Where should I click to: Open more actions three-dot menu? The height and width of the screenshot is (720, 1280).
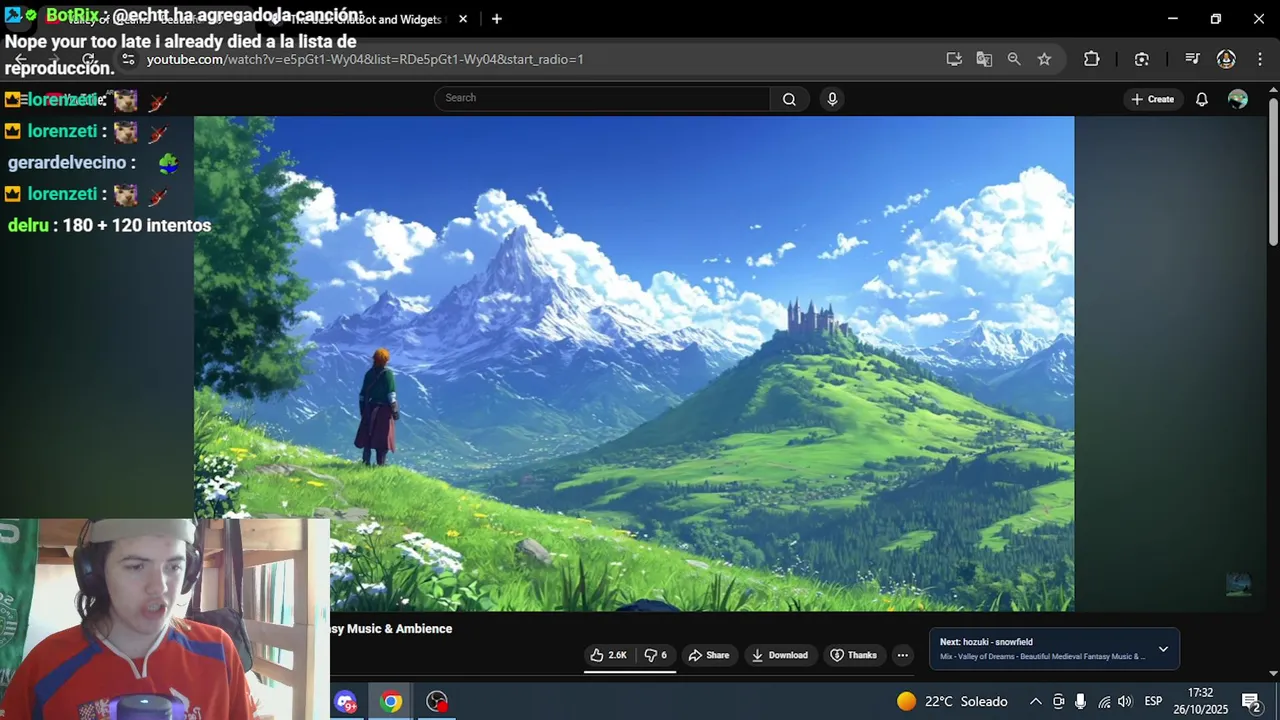tap(902, 655)
